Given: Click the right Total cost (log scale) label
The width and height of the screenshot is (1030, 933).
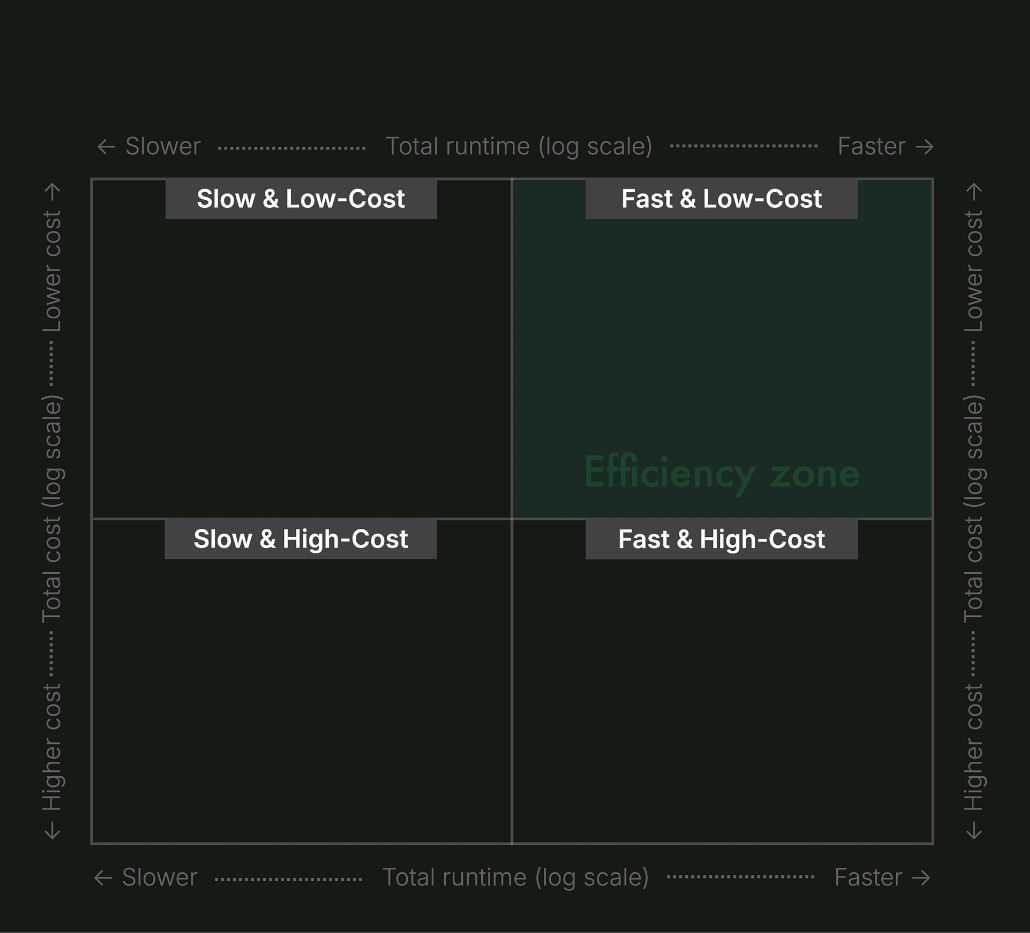Looking at the screenshot, I should click(x=973, y=510).
